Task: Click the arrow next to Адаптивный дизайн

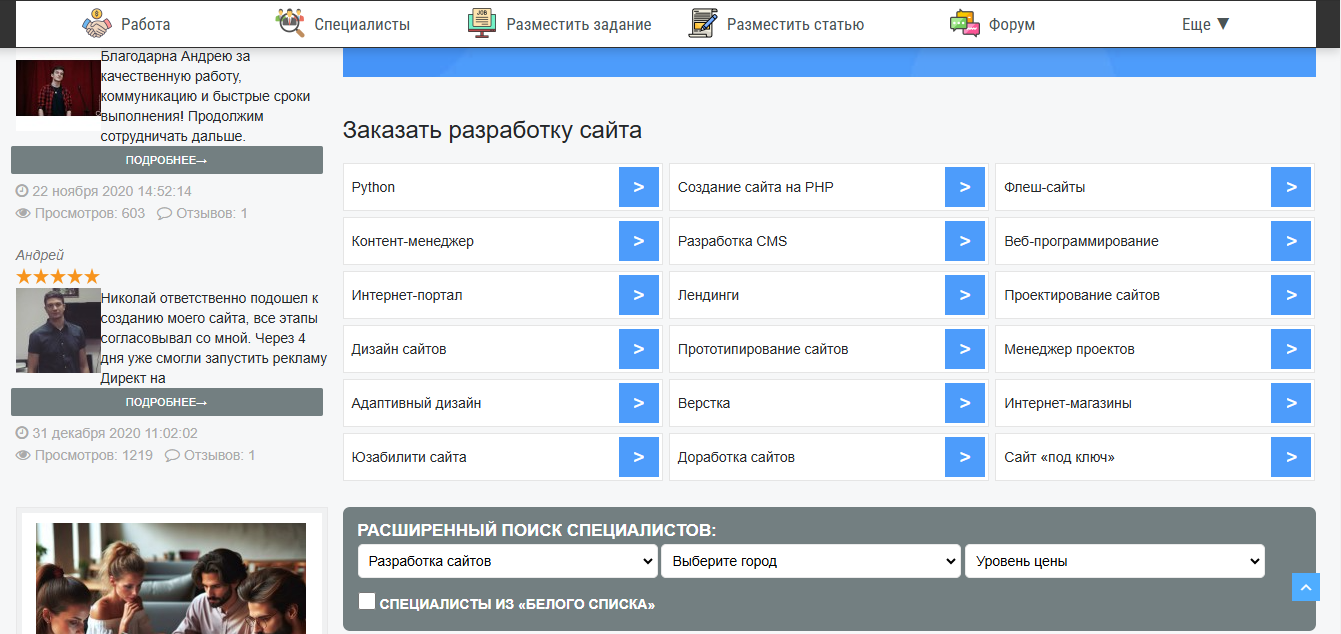Action: (x=639, y=403)
